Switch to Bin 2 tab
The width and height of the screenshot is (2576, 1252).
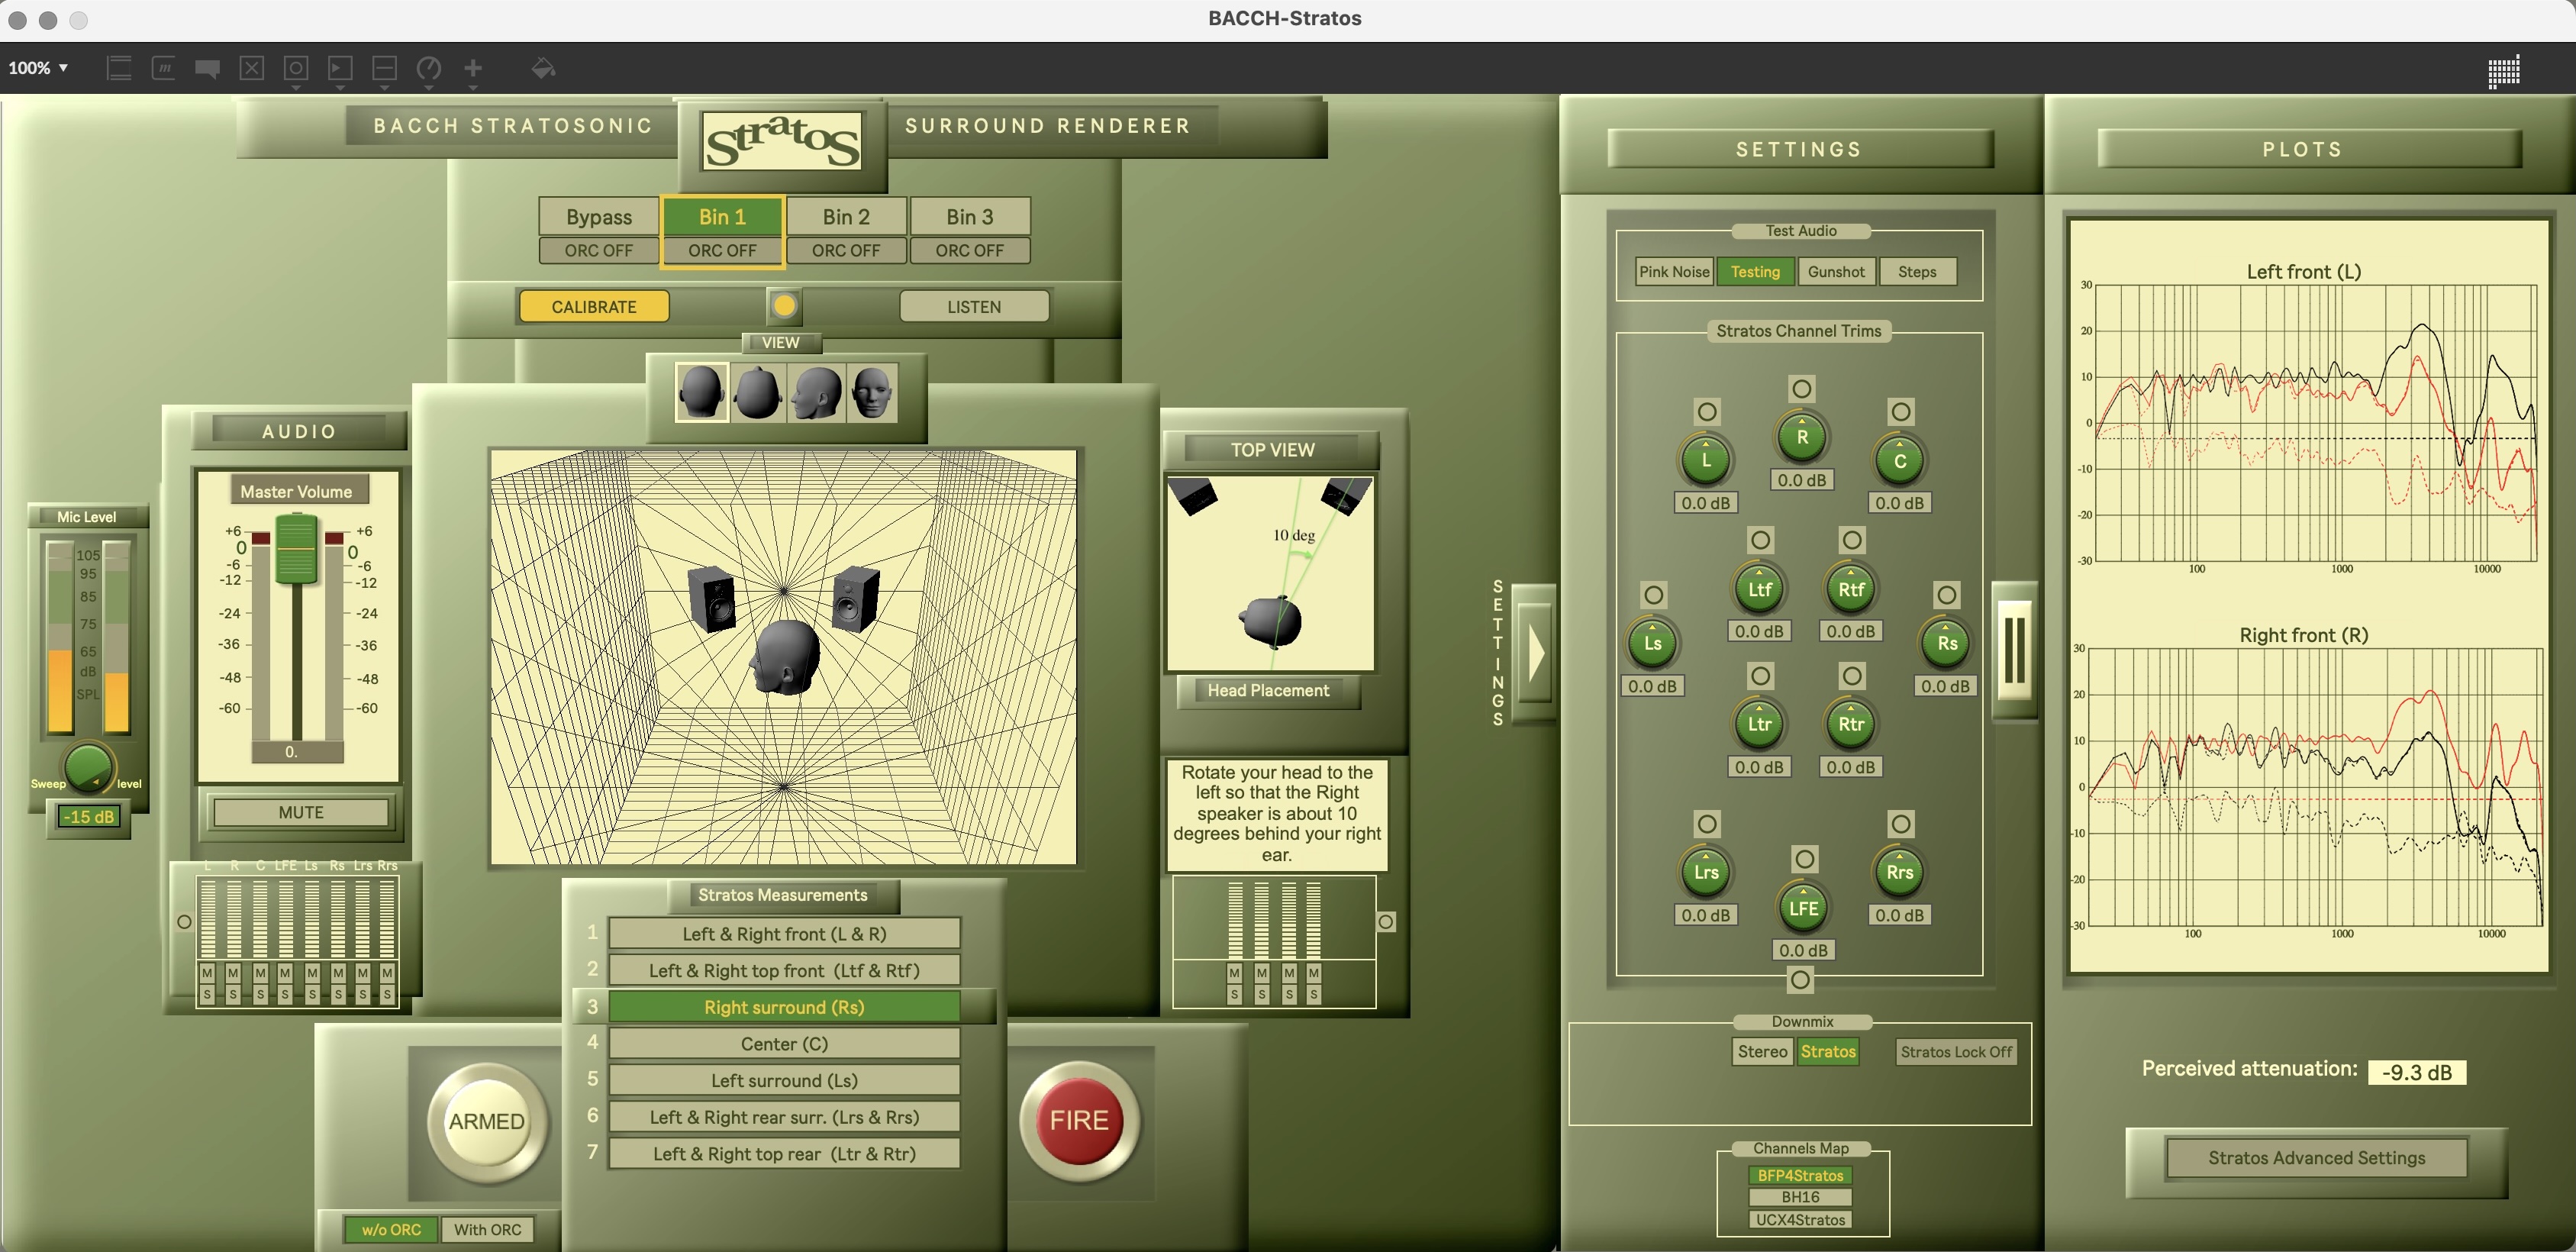point(846,217)
